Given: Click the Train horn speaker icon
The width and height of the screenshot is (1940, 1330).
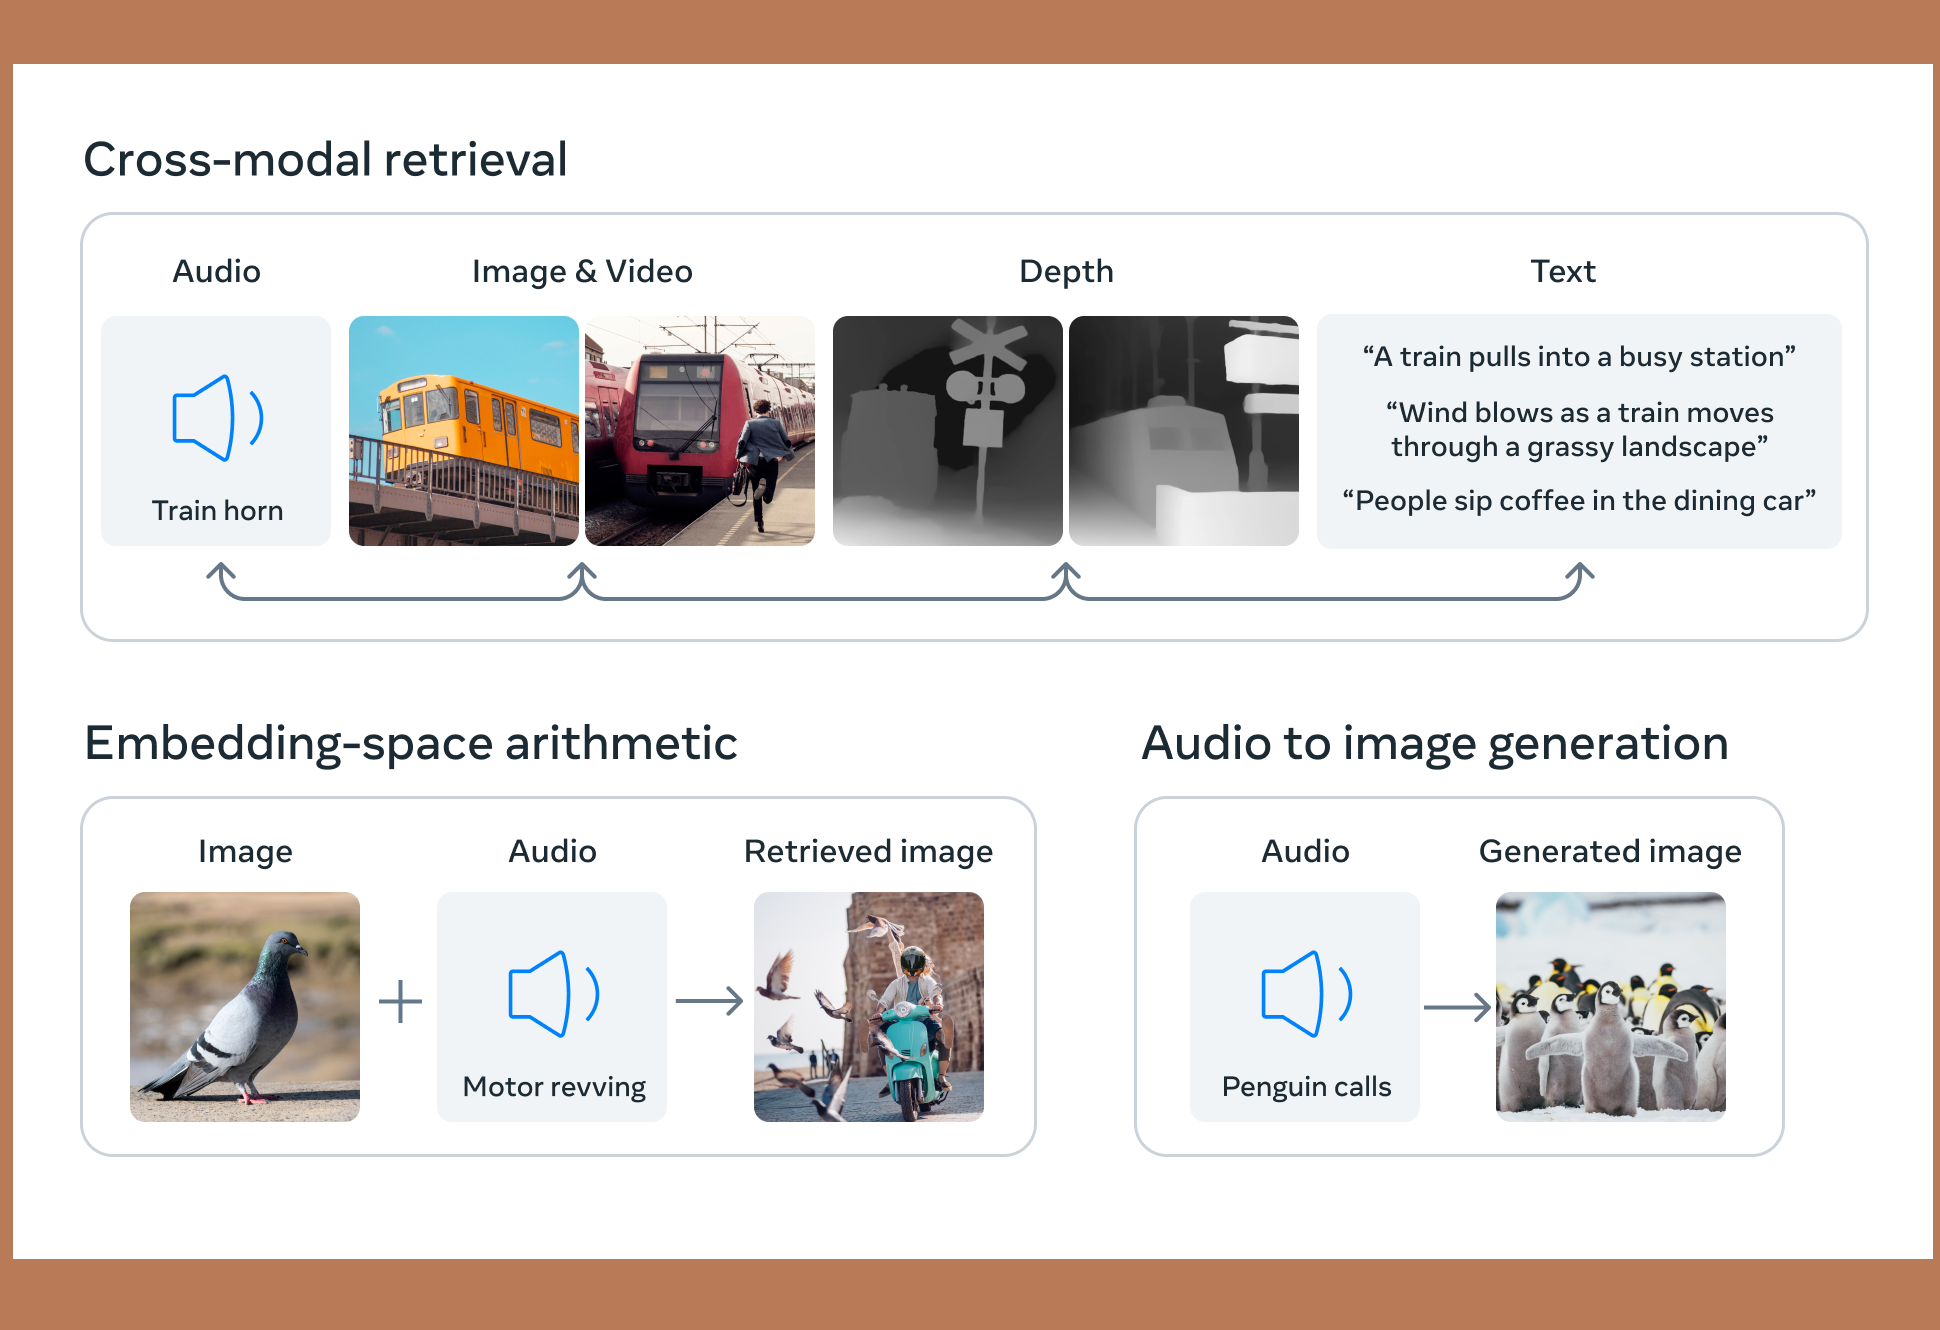Looking at the screenshot, I should click(x=218, y=418).
